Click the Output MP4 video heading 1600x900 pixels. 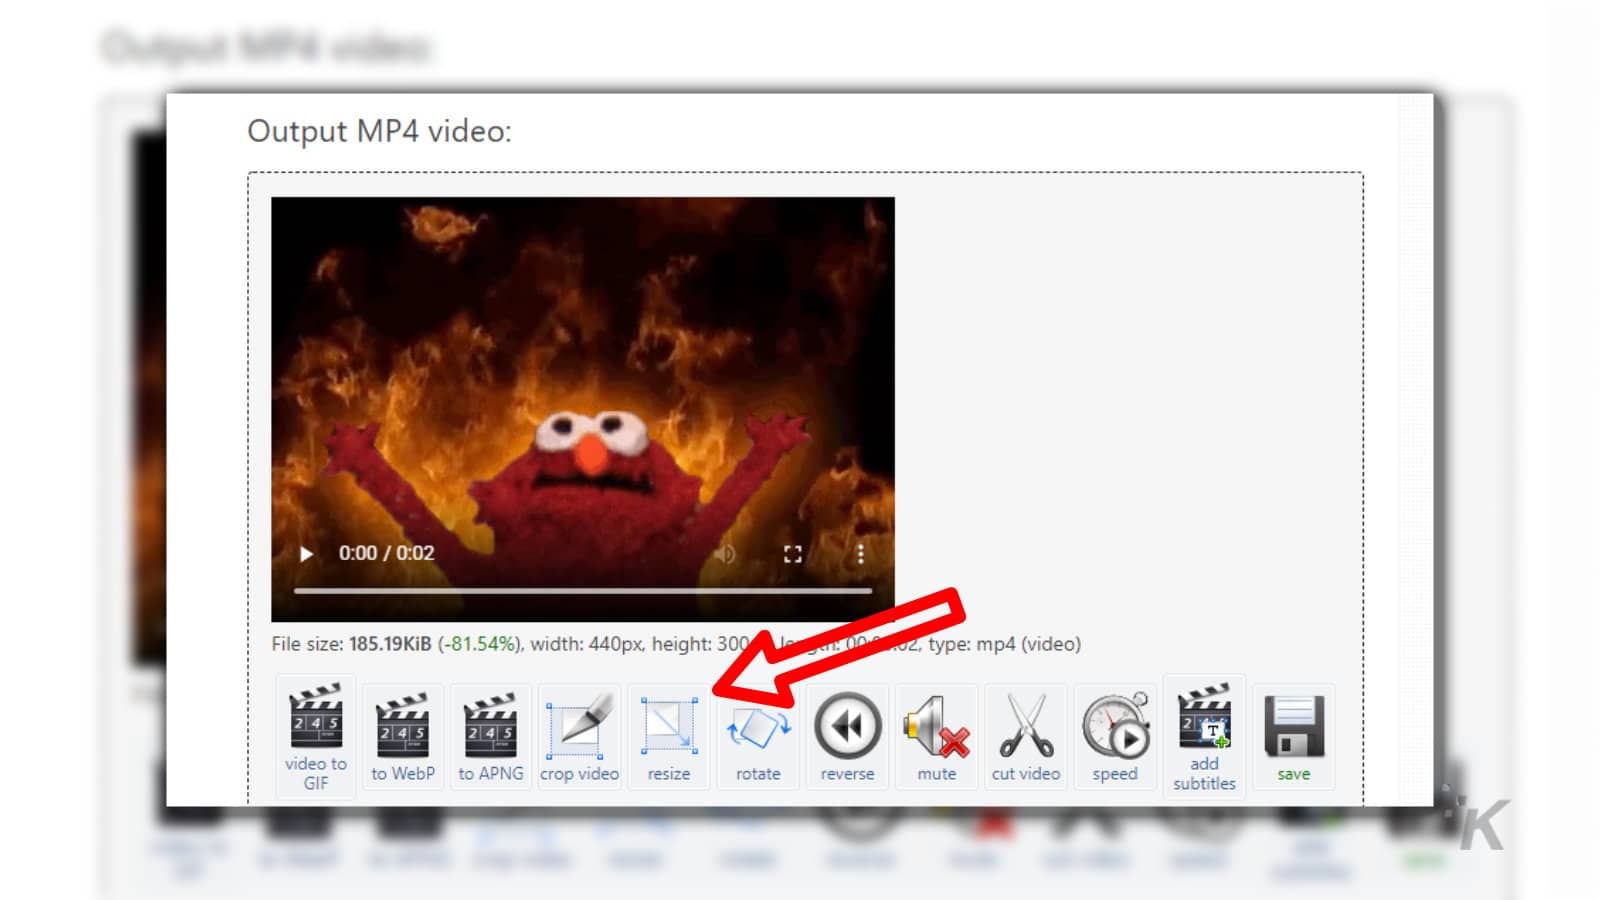click(379, 131)
